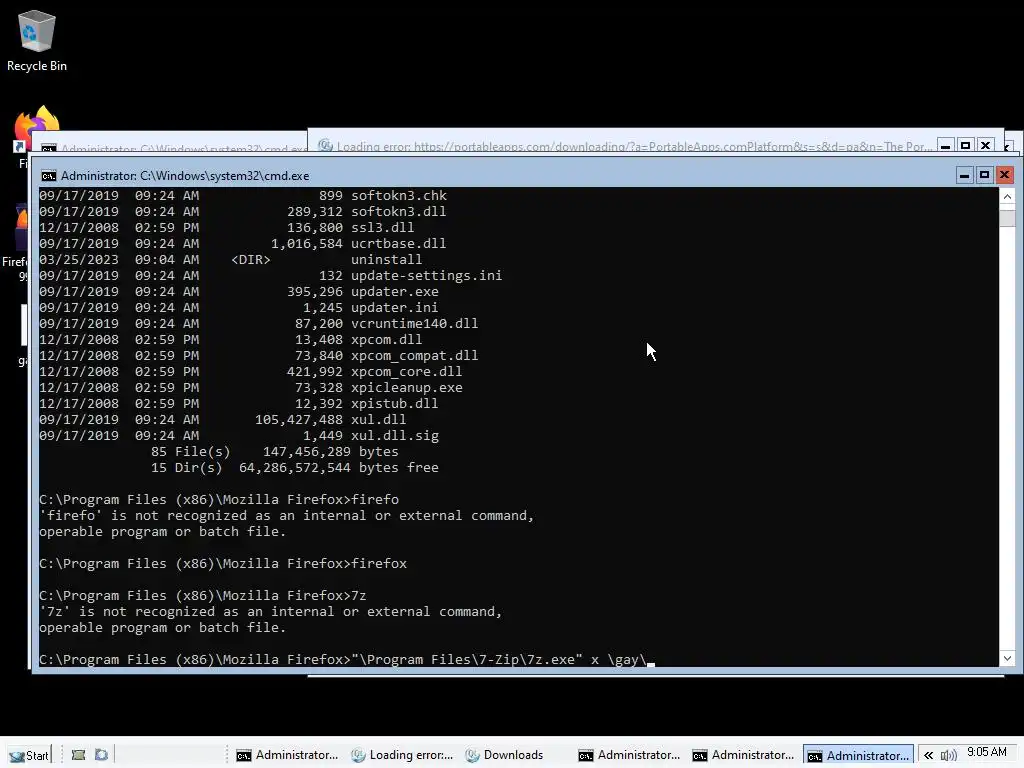This screenshot has height=768, width=1024.
Task: Click the active Administrator taskbar button
Action: click(857, 755)
